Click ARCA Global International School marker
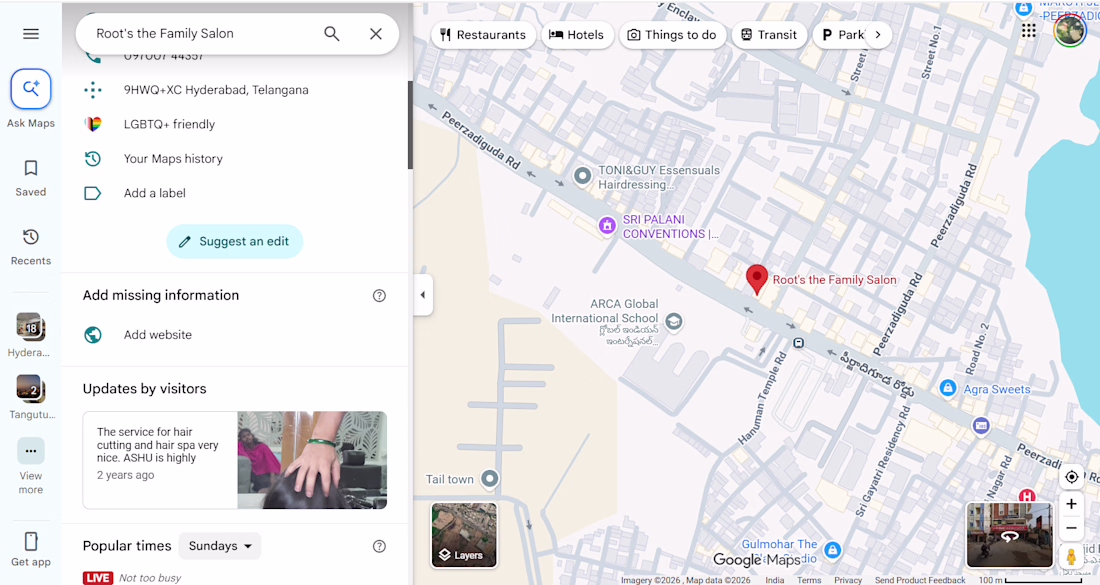 point(673,321)
